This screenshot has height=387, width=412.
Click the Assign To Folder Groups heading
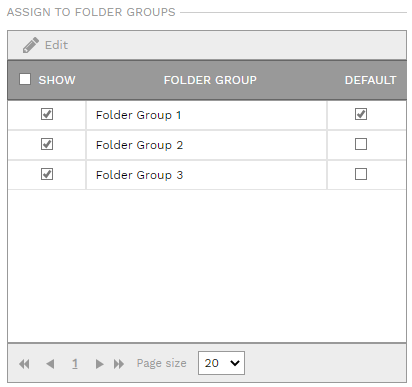91,12
